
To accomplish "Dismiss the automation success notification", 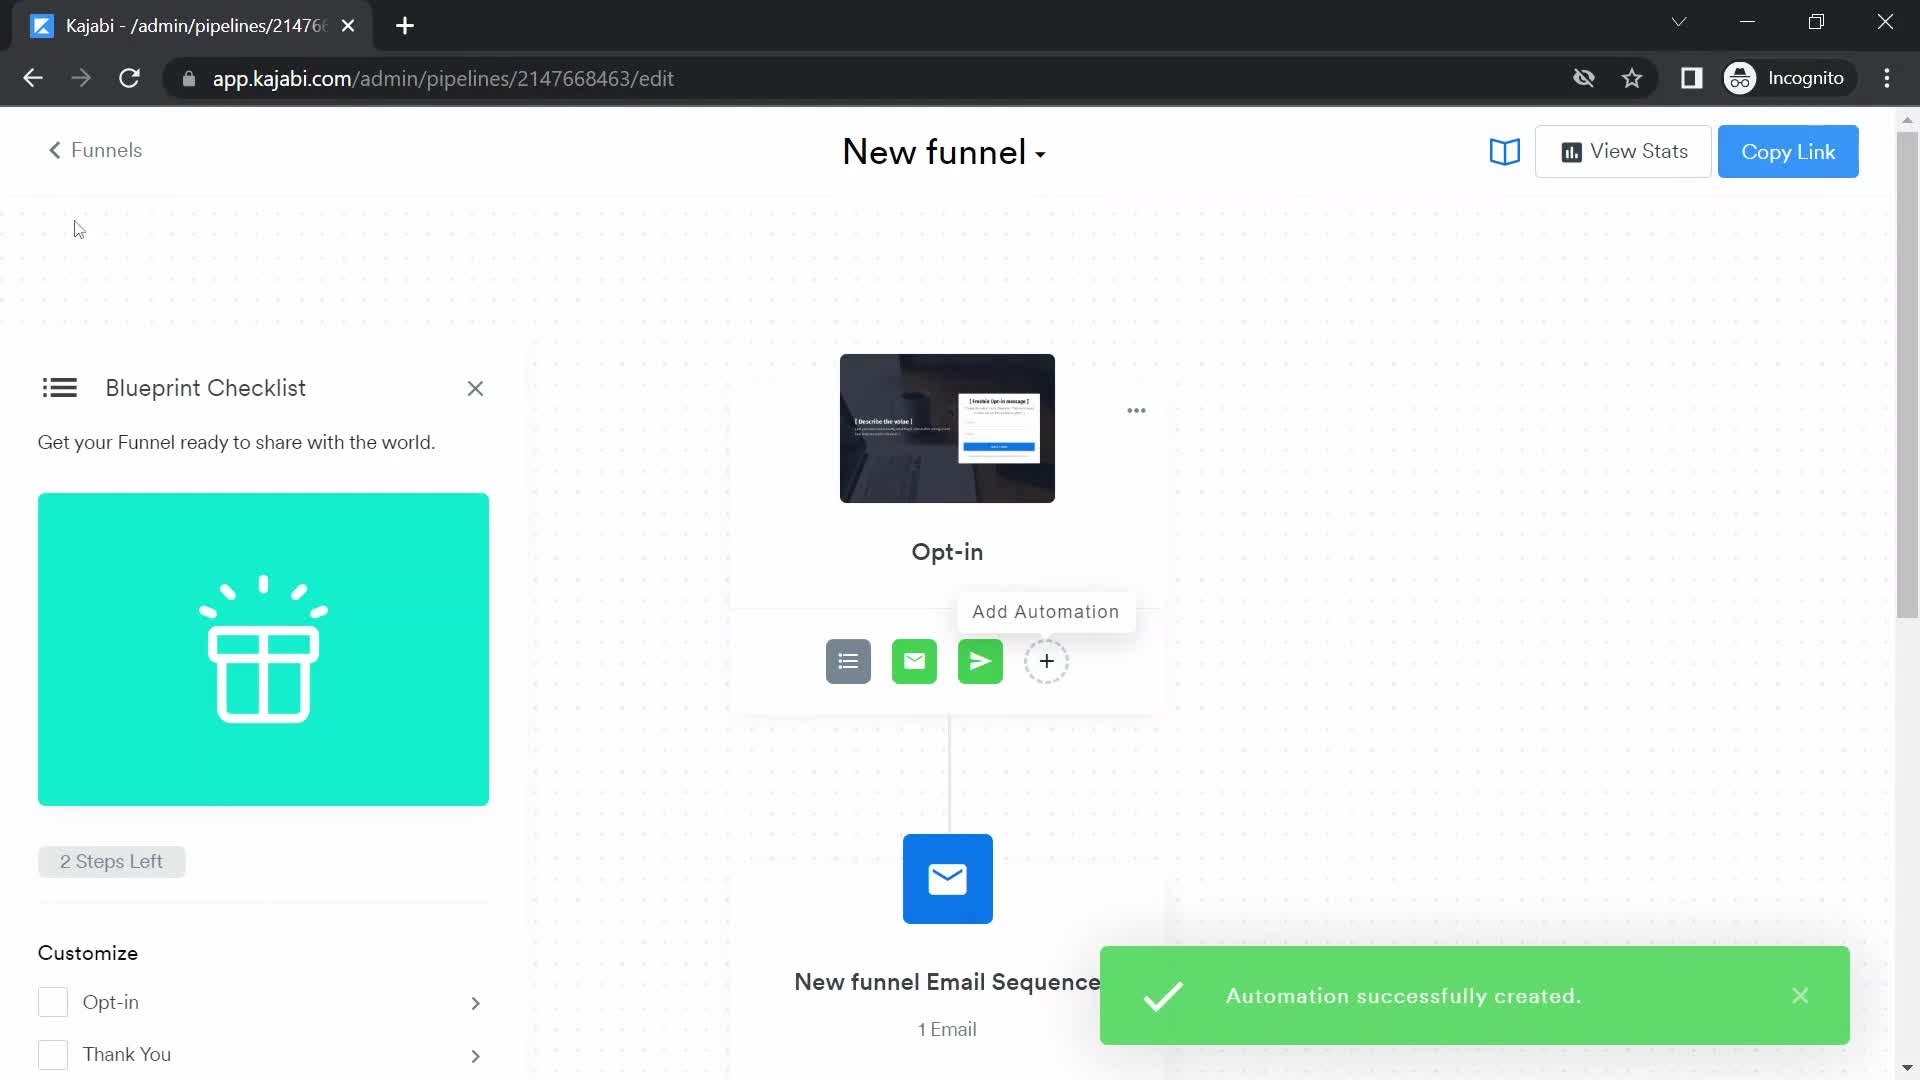I will pyautogui.click(x=1800, y=994).
